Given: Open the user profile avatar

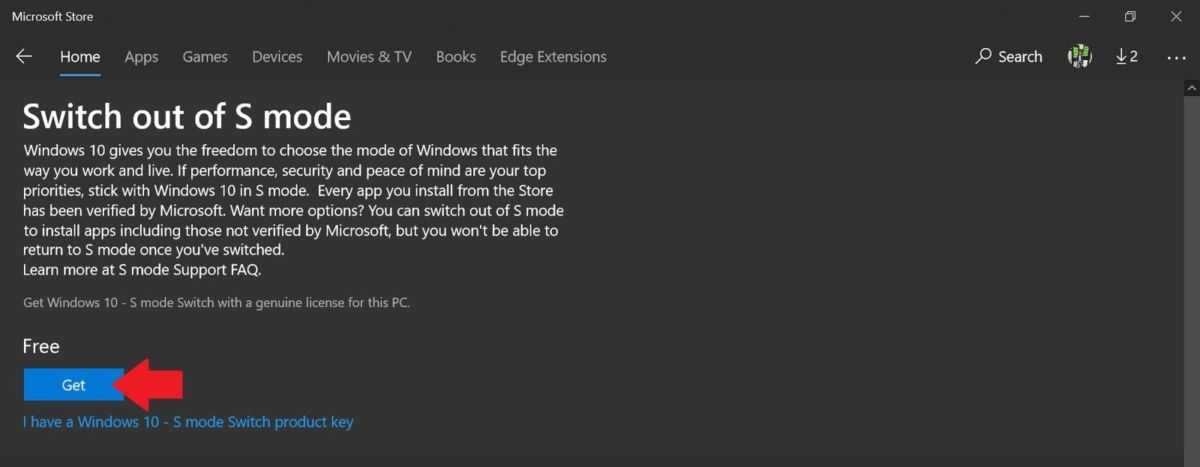Looking at the screenshot, I should point(1080,57).
